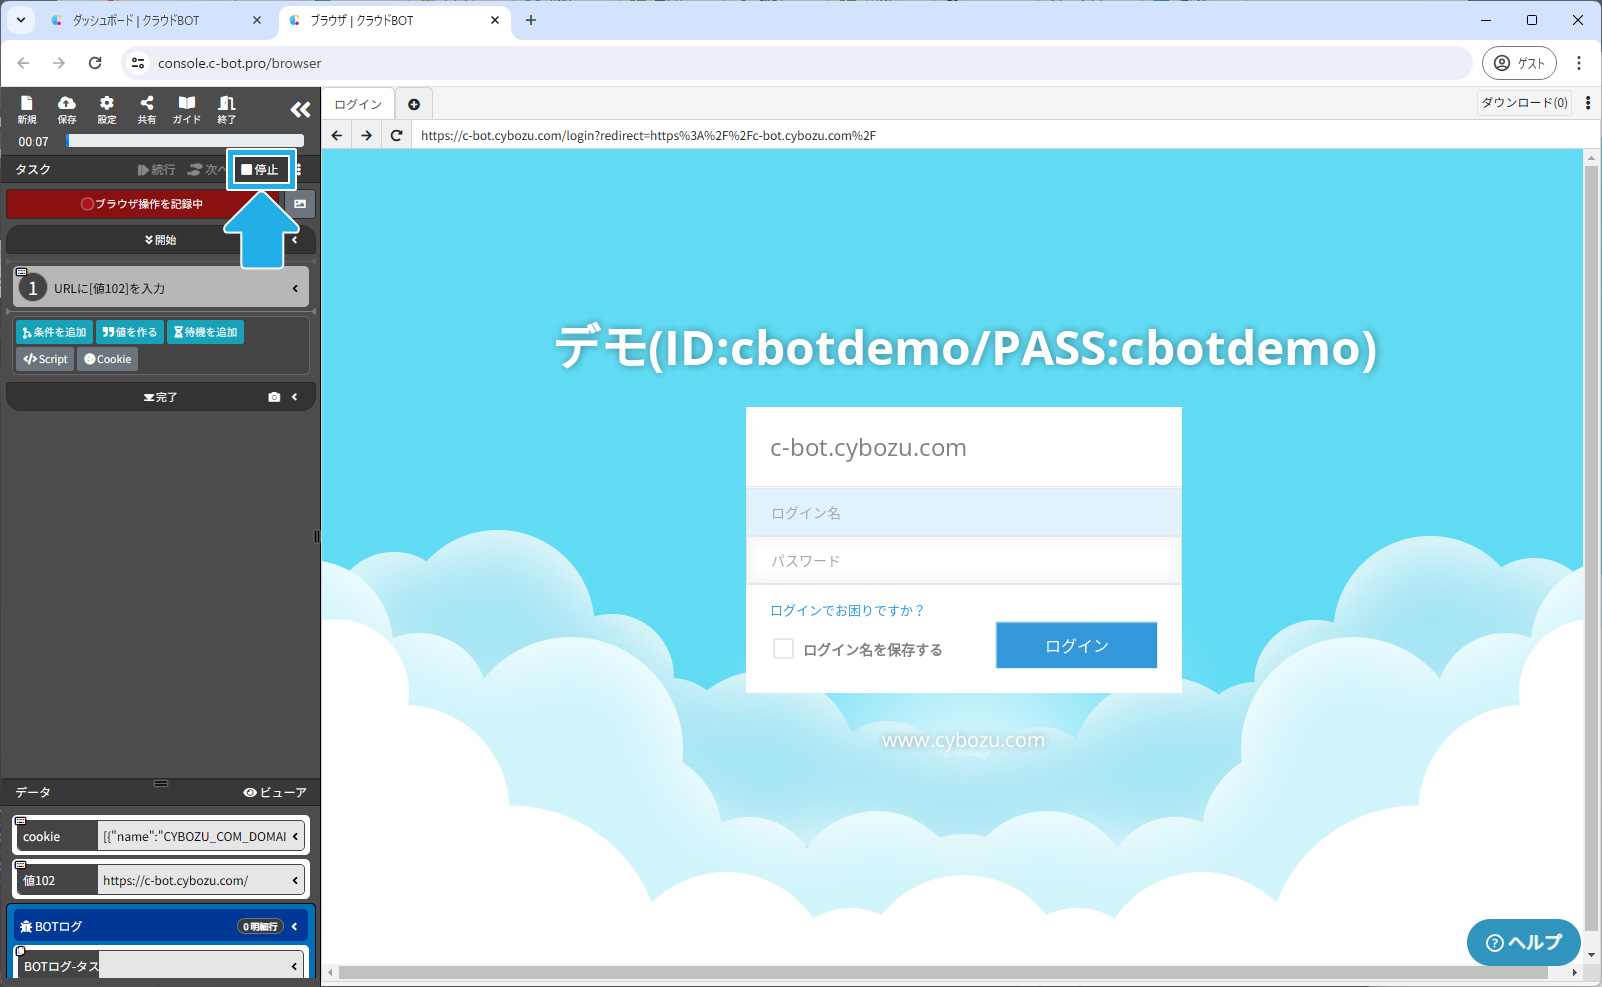Open 設定 gear settings in bot toolbar

(107, 109)
